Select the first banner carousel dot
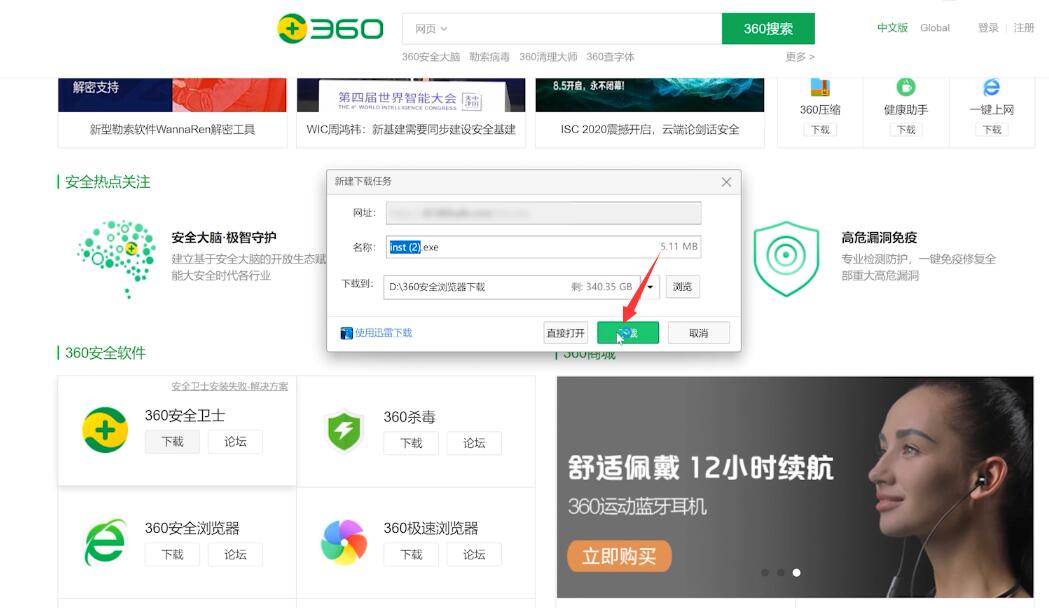Image resolution: width=1049 pixels, height=608 pixels. click(765, 573)
